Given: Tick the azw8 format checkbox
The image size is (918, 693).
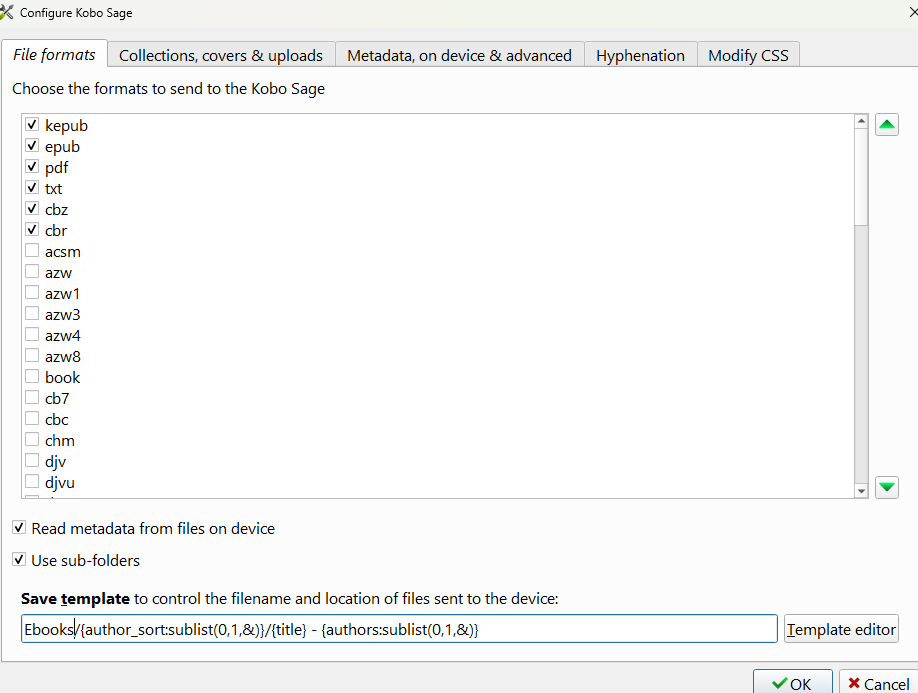Looking at the screenshot, I should [32, 356].
